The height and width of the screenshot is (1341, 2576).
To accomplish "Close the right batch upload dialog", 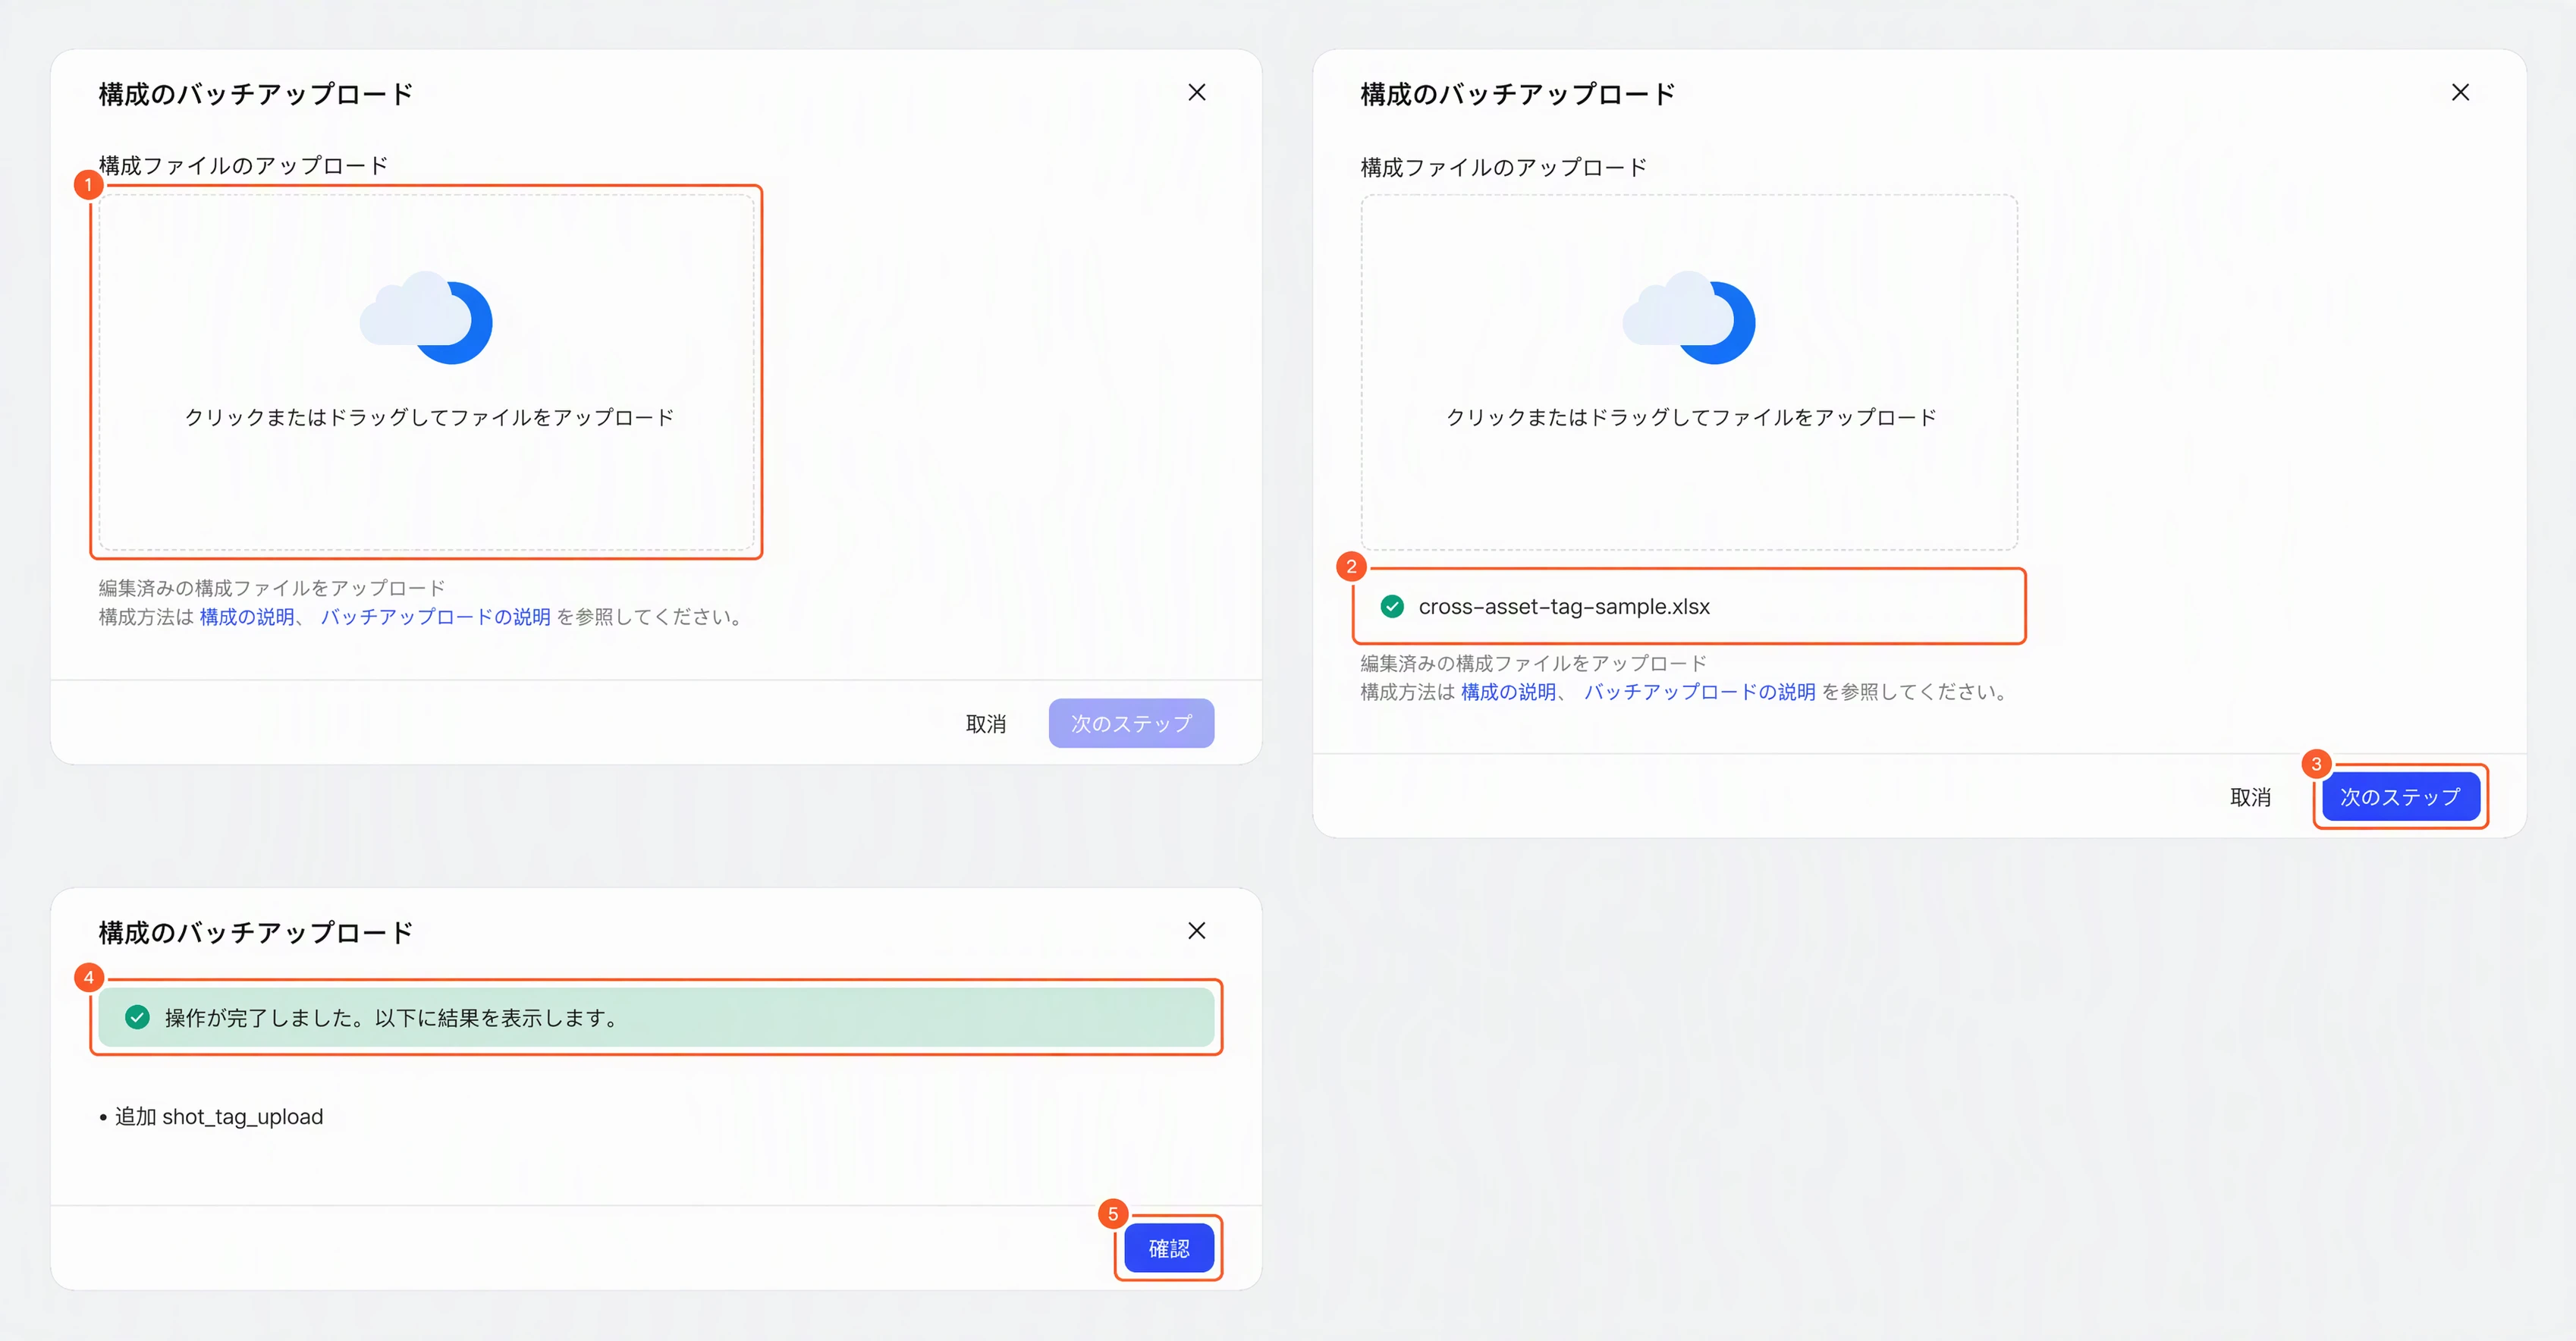I will click(x=2460, y=92).
